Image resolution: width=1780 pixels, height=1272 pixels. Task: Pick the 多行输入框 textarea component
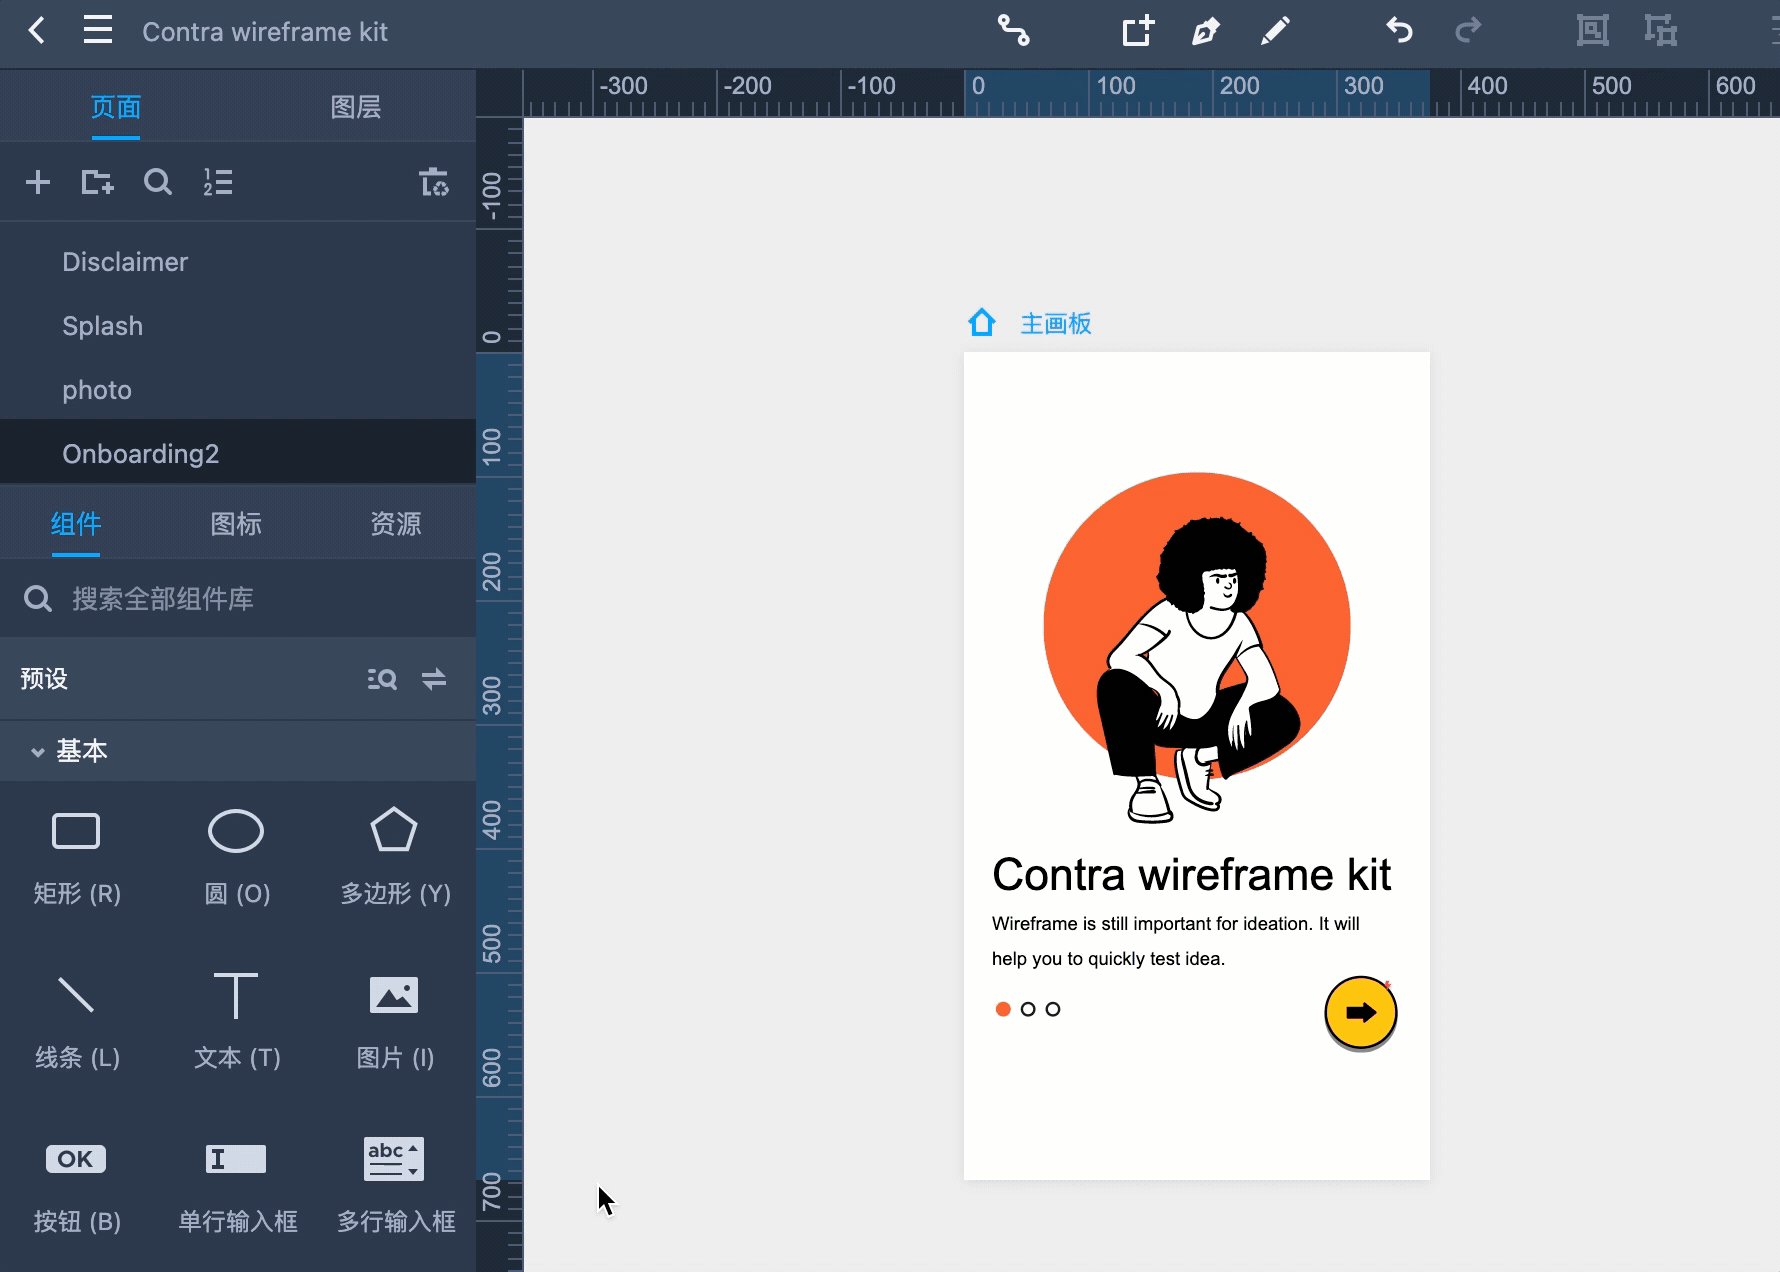pos(395,1185)
